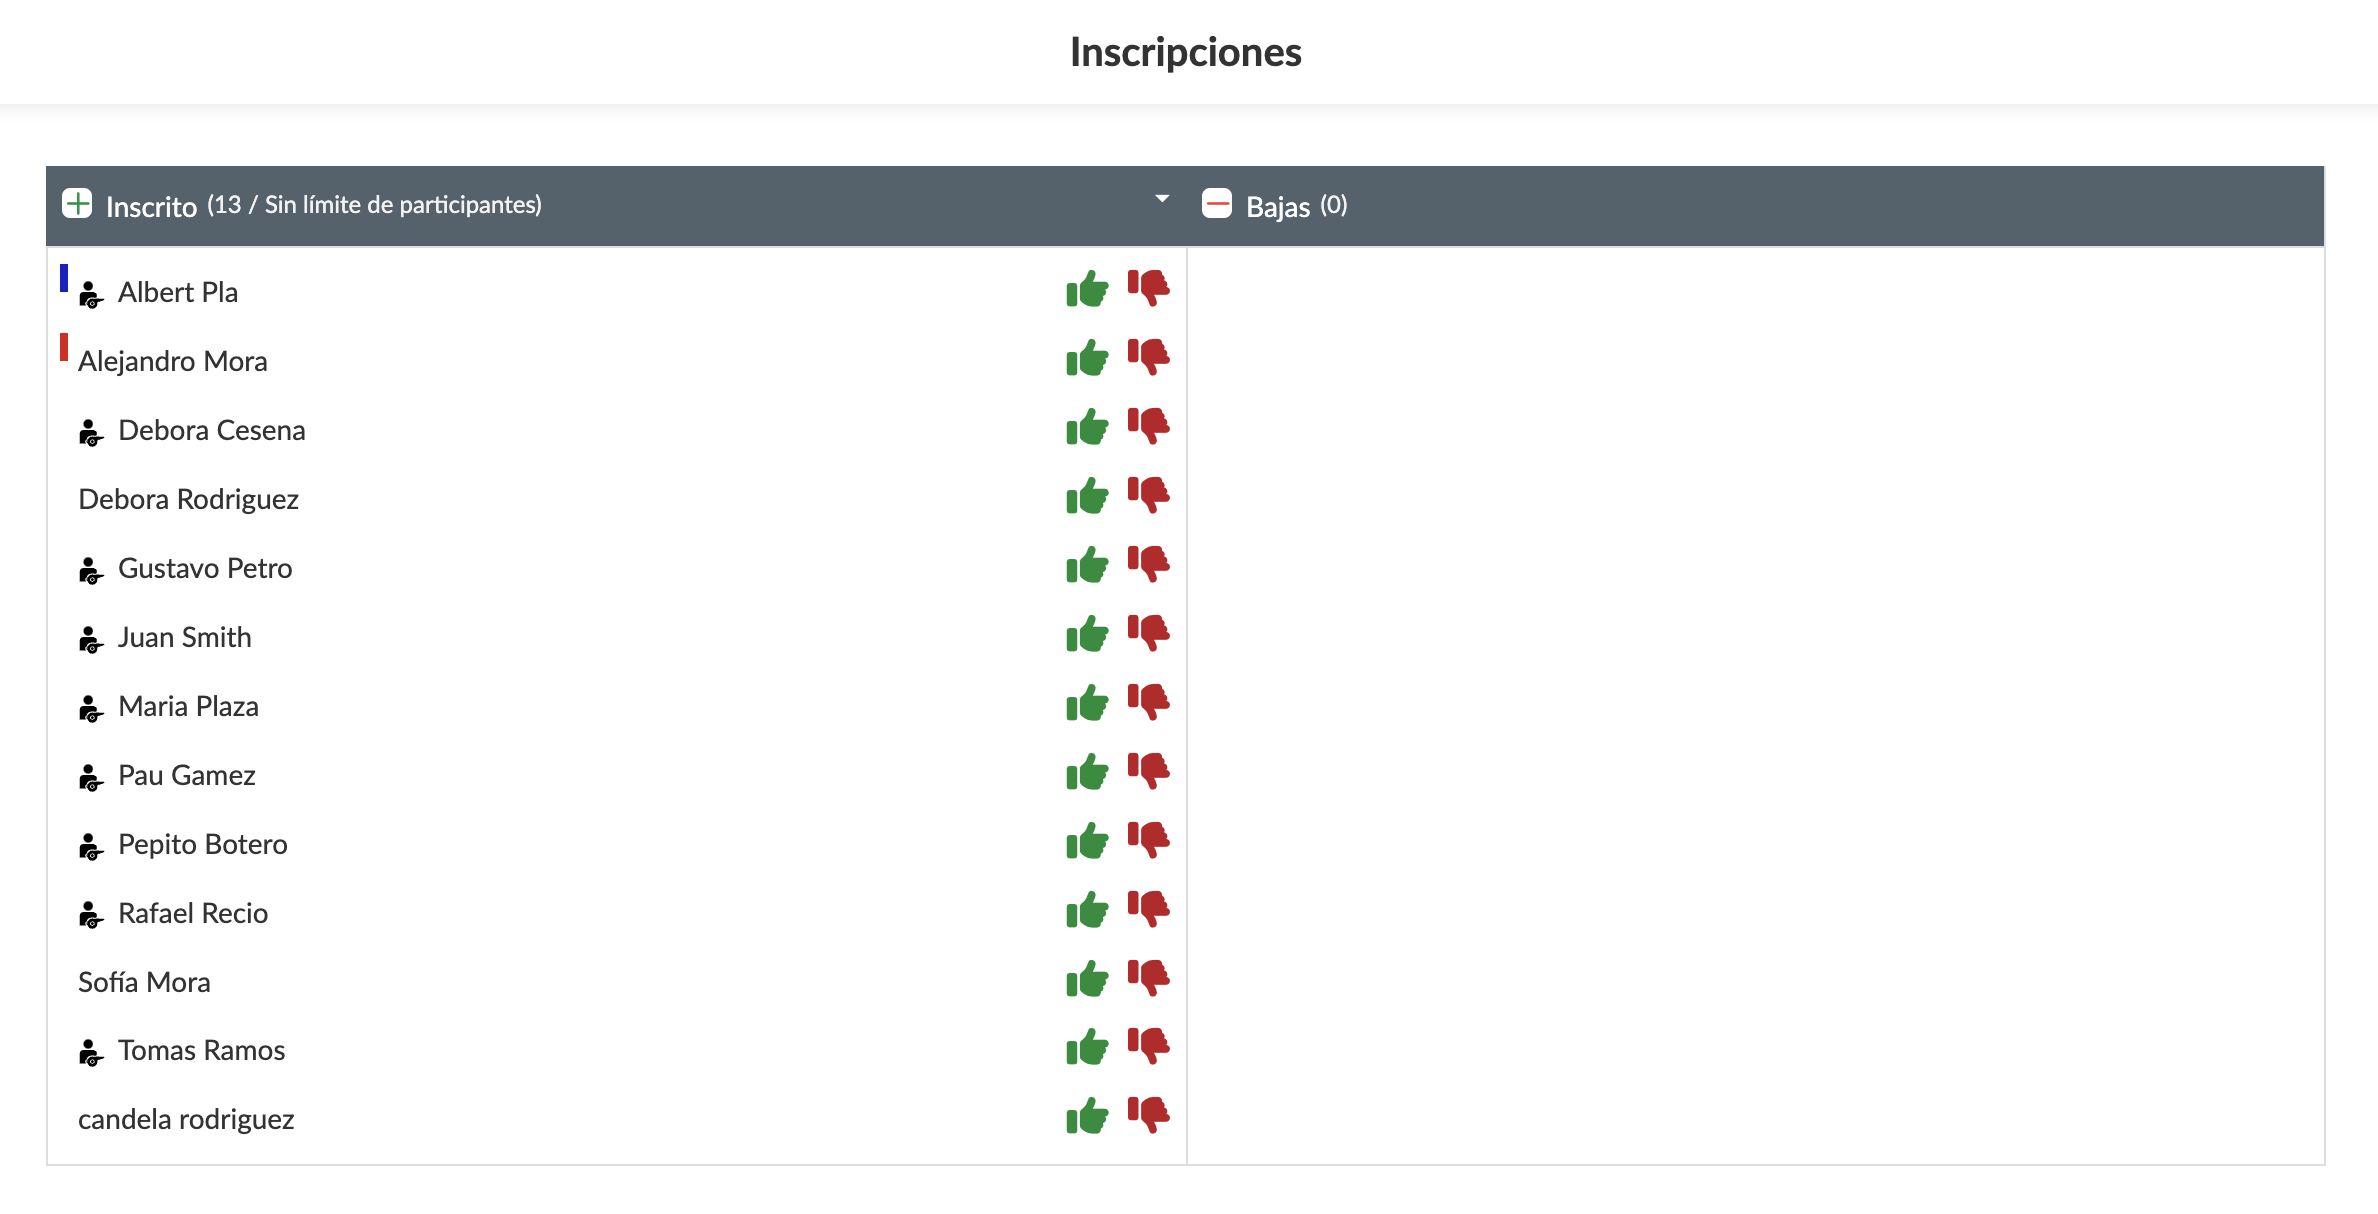Screen dimensions: 2378x1214
Task: Click the green plus icon next to Inscrito
Action: 77,204
